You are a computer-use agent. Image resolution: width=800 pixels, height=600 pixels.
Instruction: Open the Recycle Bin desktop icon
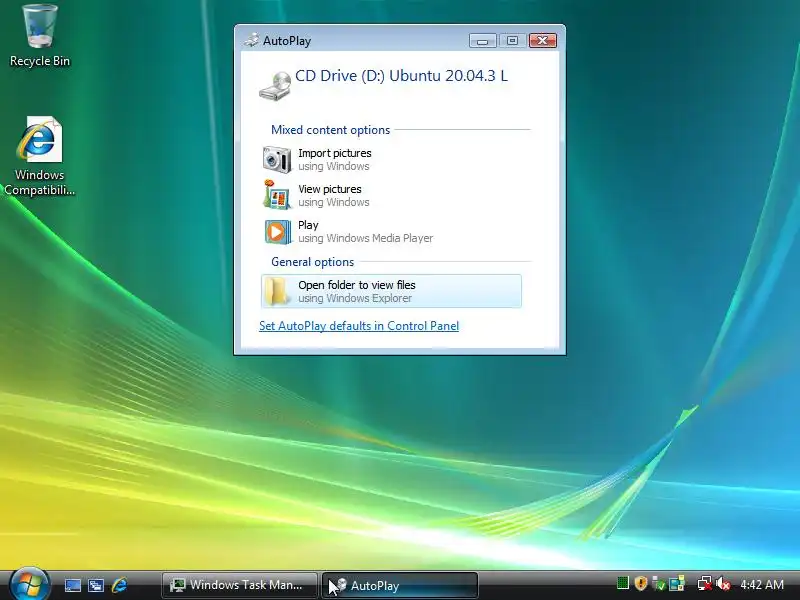click(x=40, y=36)
